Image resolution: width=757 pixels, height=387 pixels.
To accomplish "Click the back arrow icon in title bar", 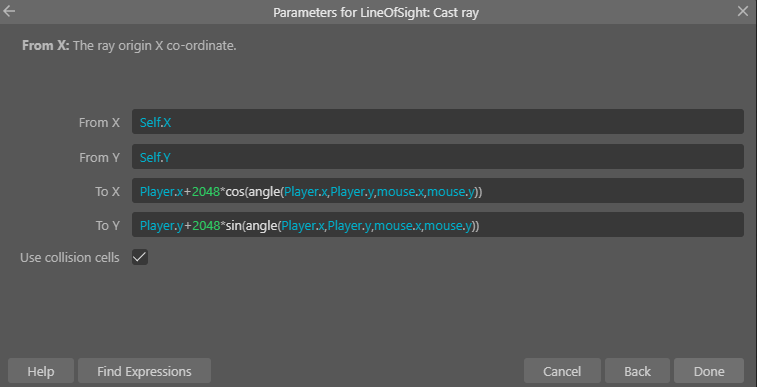I will (x=9, y=11).
